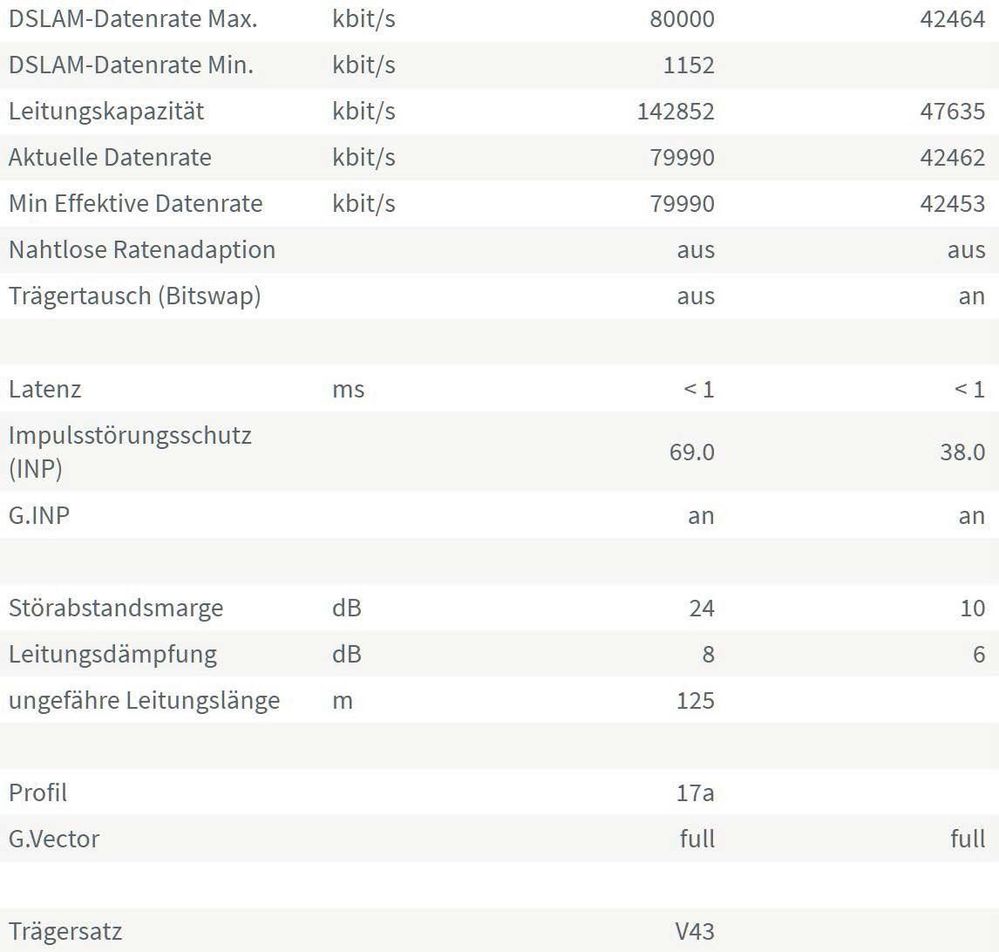Click the Trägertausch (Bitswap) label
The height and width of the screenshot is (952, 999).
[x=134, y=296]
